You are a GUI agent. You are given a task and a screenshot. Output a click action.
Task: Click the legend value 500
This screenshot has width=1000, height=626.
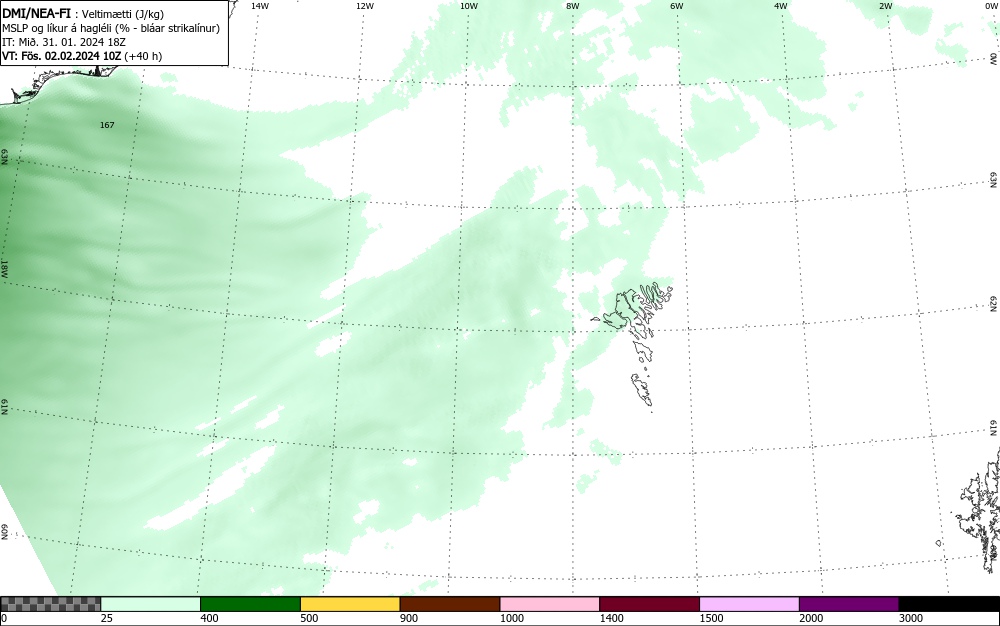point(309,618)
